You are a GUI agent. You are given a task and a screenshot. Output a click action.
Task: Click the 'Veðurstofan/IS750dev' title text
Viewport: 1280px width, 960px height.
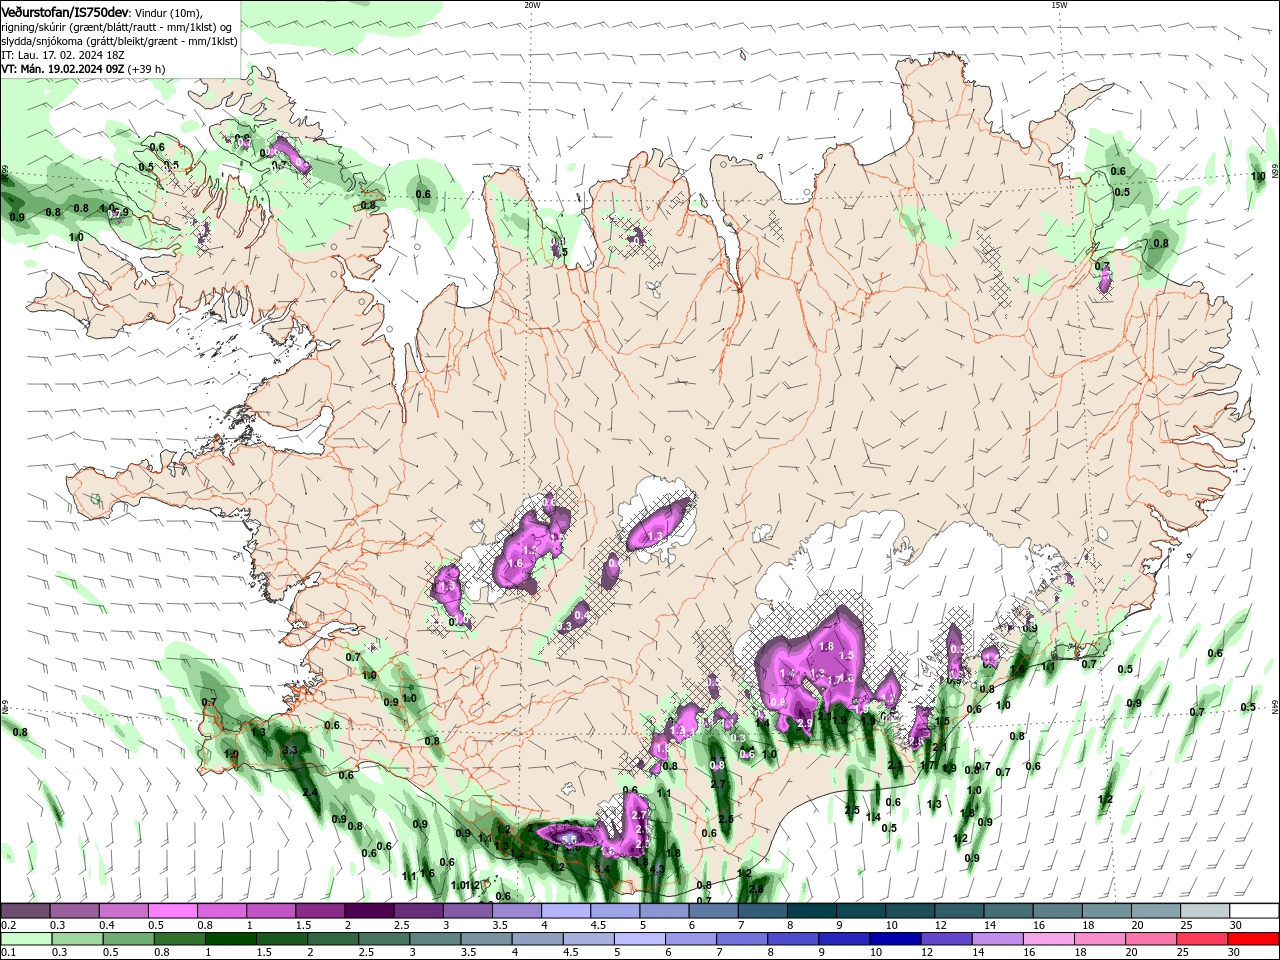[x=65, y=11]
